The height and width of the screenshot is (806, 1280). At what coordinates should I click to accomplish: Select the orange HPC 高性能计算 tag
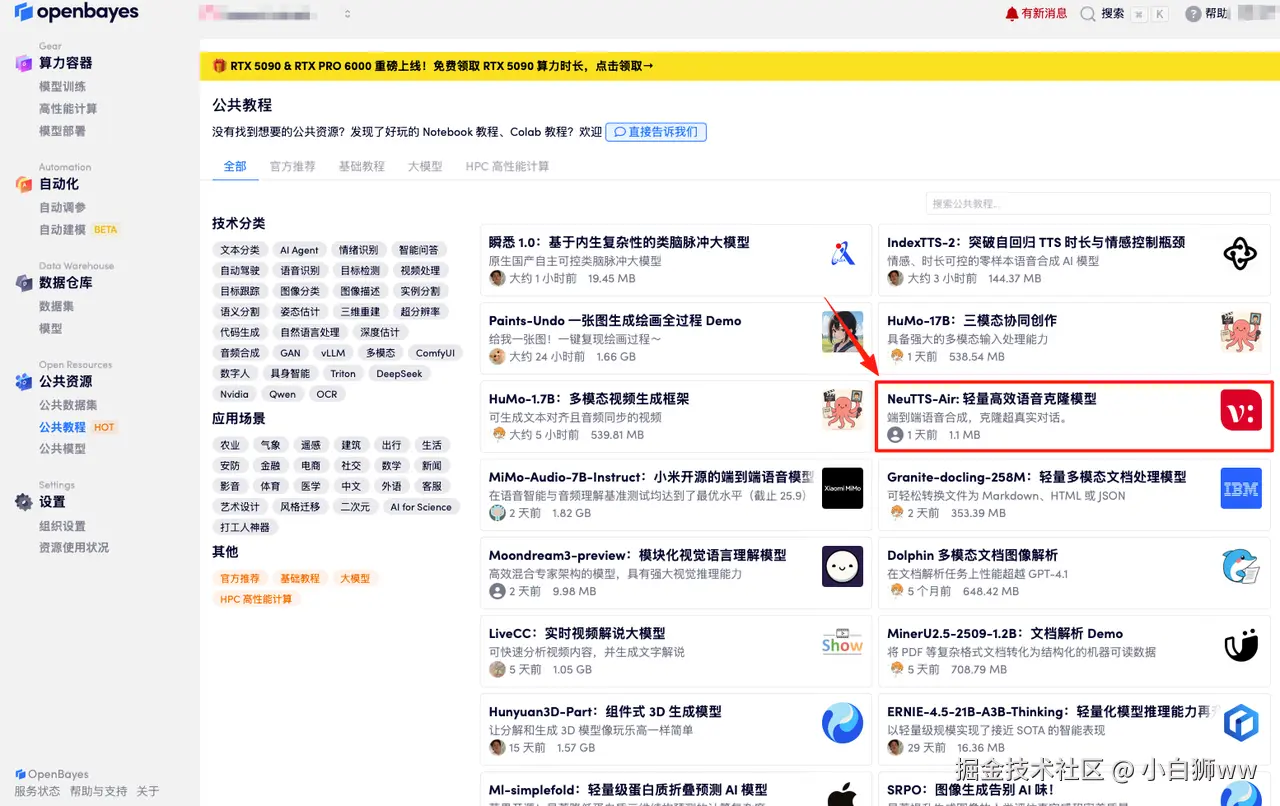tap(257, 599)
